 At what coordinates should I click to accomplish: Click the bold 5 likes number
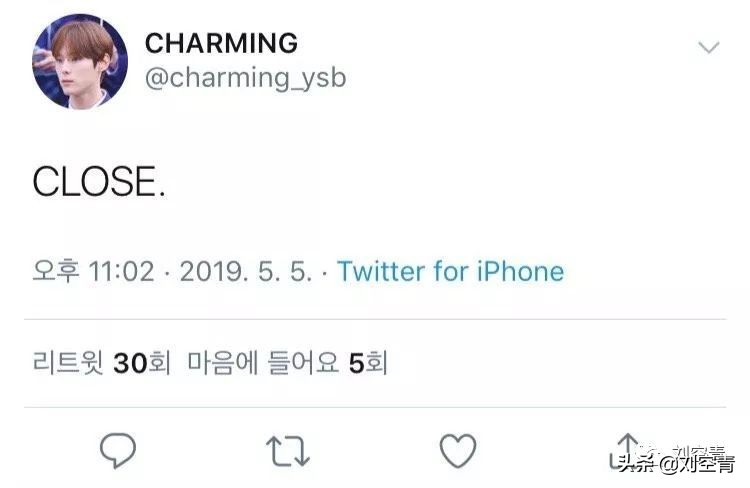(x=355, y=363)
